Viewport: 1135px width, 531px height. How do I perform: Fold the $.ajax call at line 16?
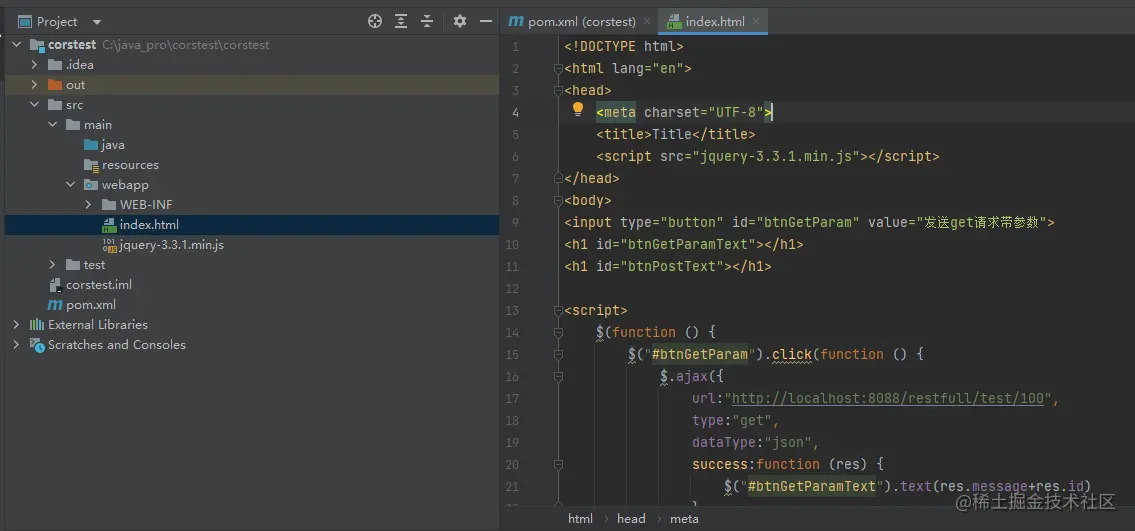click(x=558, y=376)
